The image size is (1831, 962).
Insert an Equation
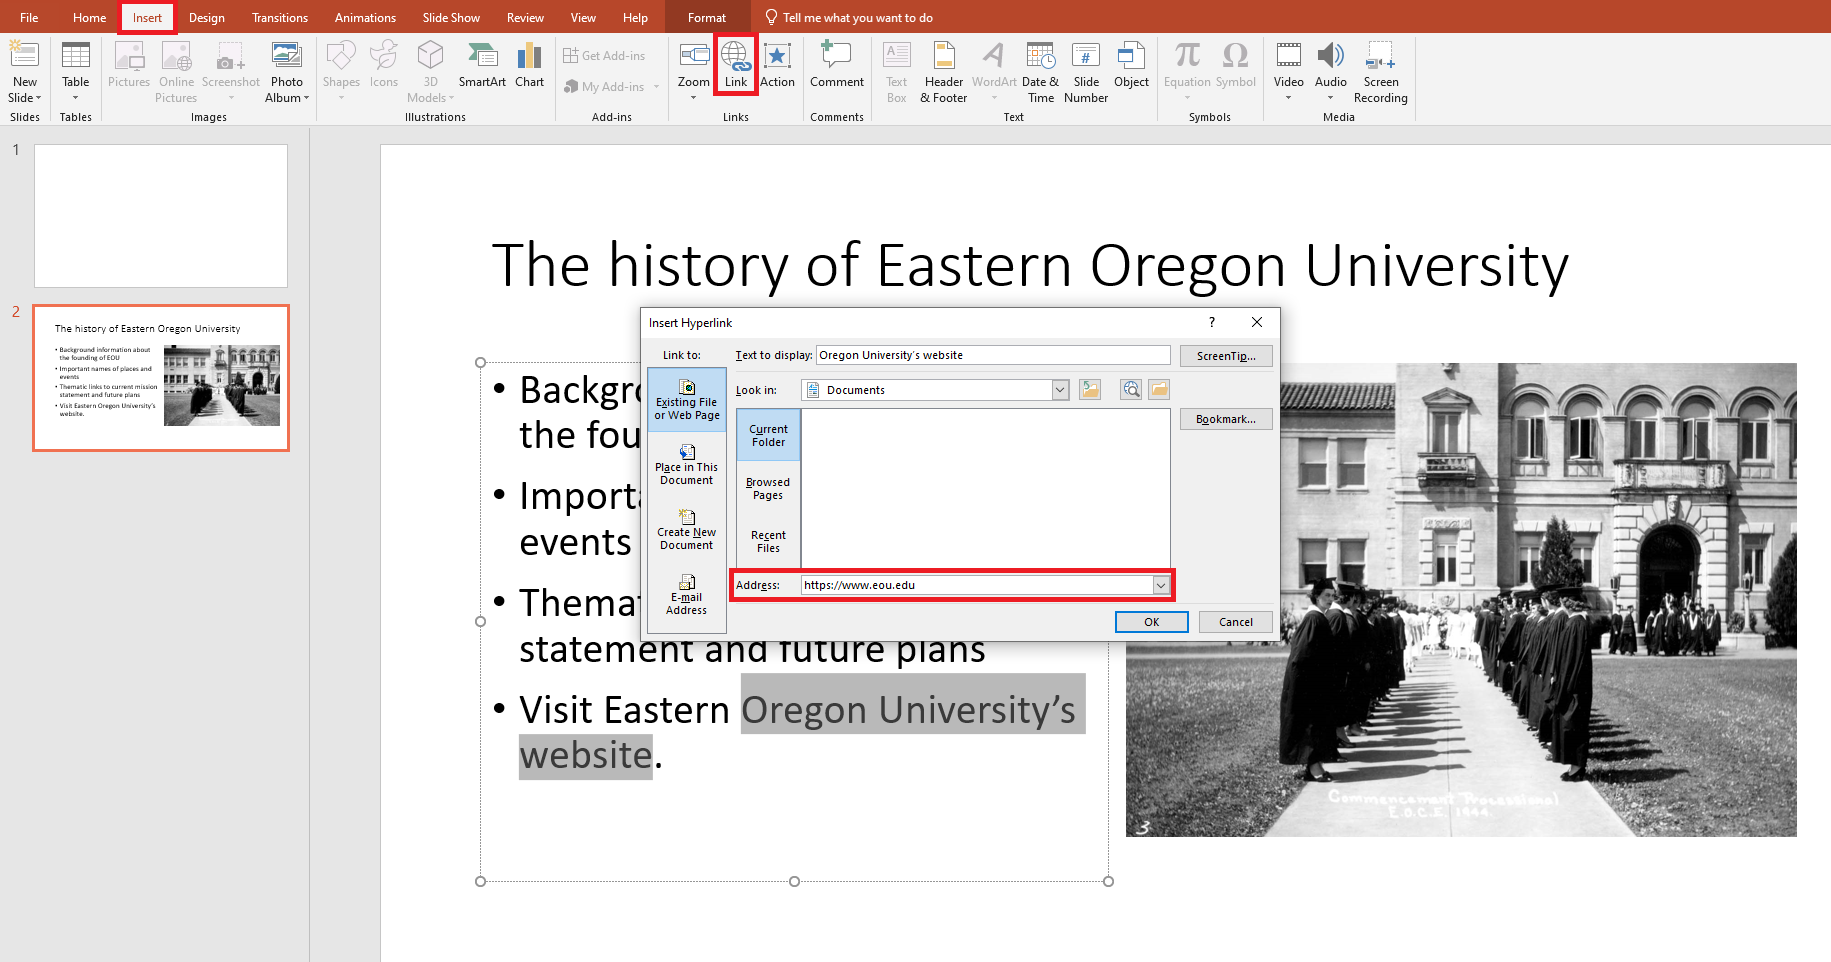pos(1186,70)
